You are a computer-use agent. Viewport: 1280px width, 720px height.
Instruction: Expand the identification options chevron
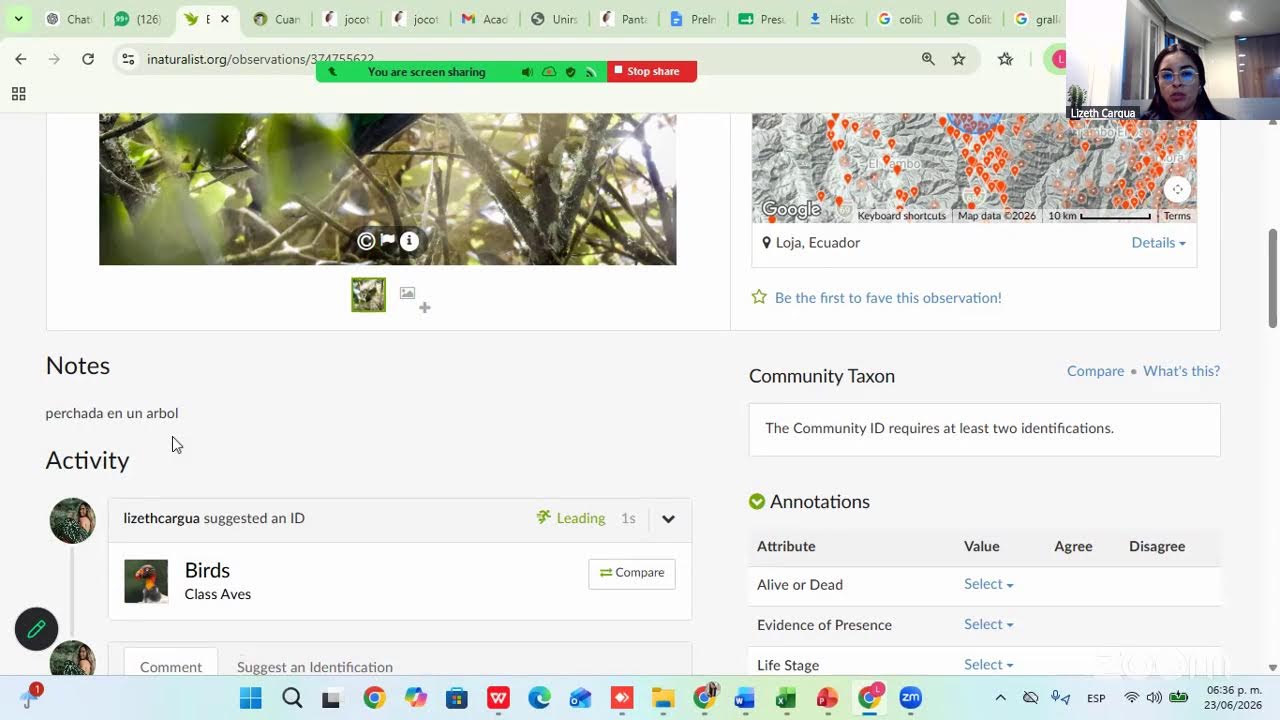click(668, 518)
